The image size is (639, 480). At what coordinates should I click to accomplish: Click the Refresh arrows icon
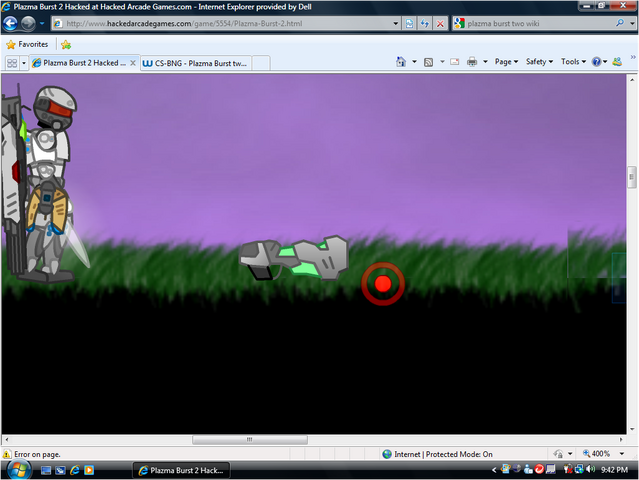425,24
